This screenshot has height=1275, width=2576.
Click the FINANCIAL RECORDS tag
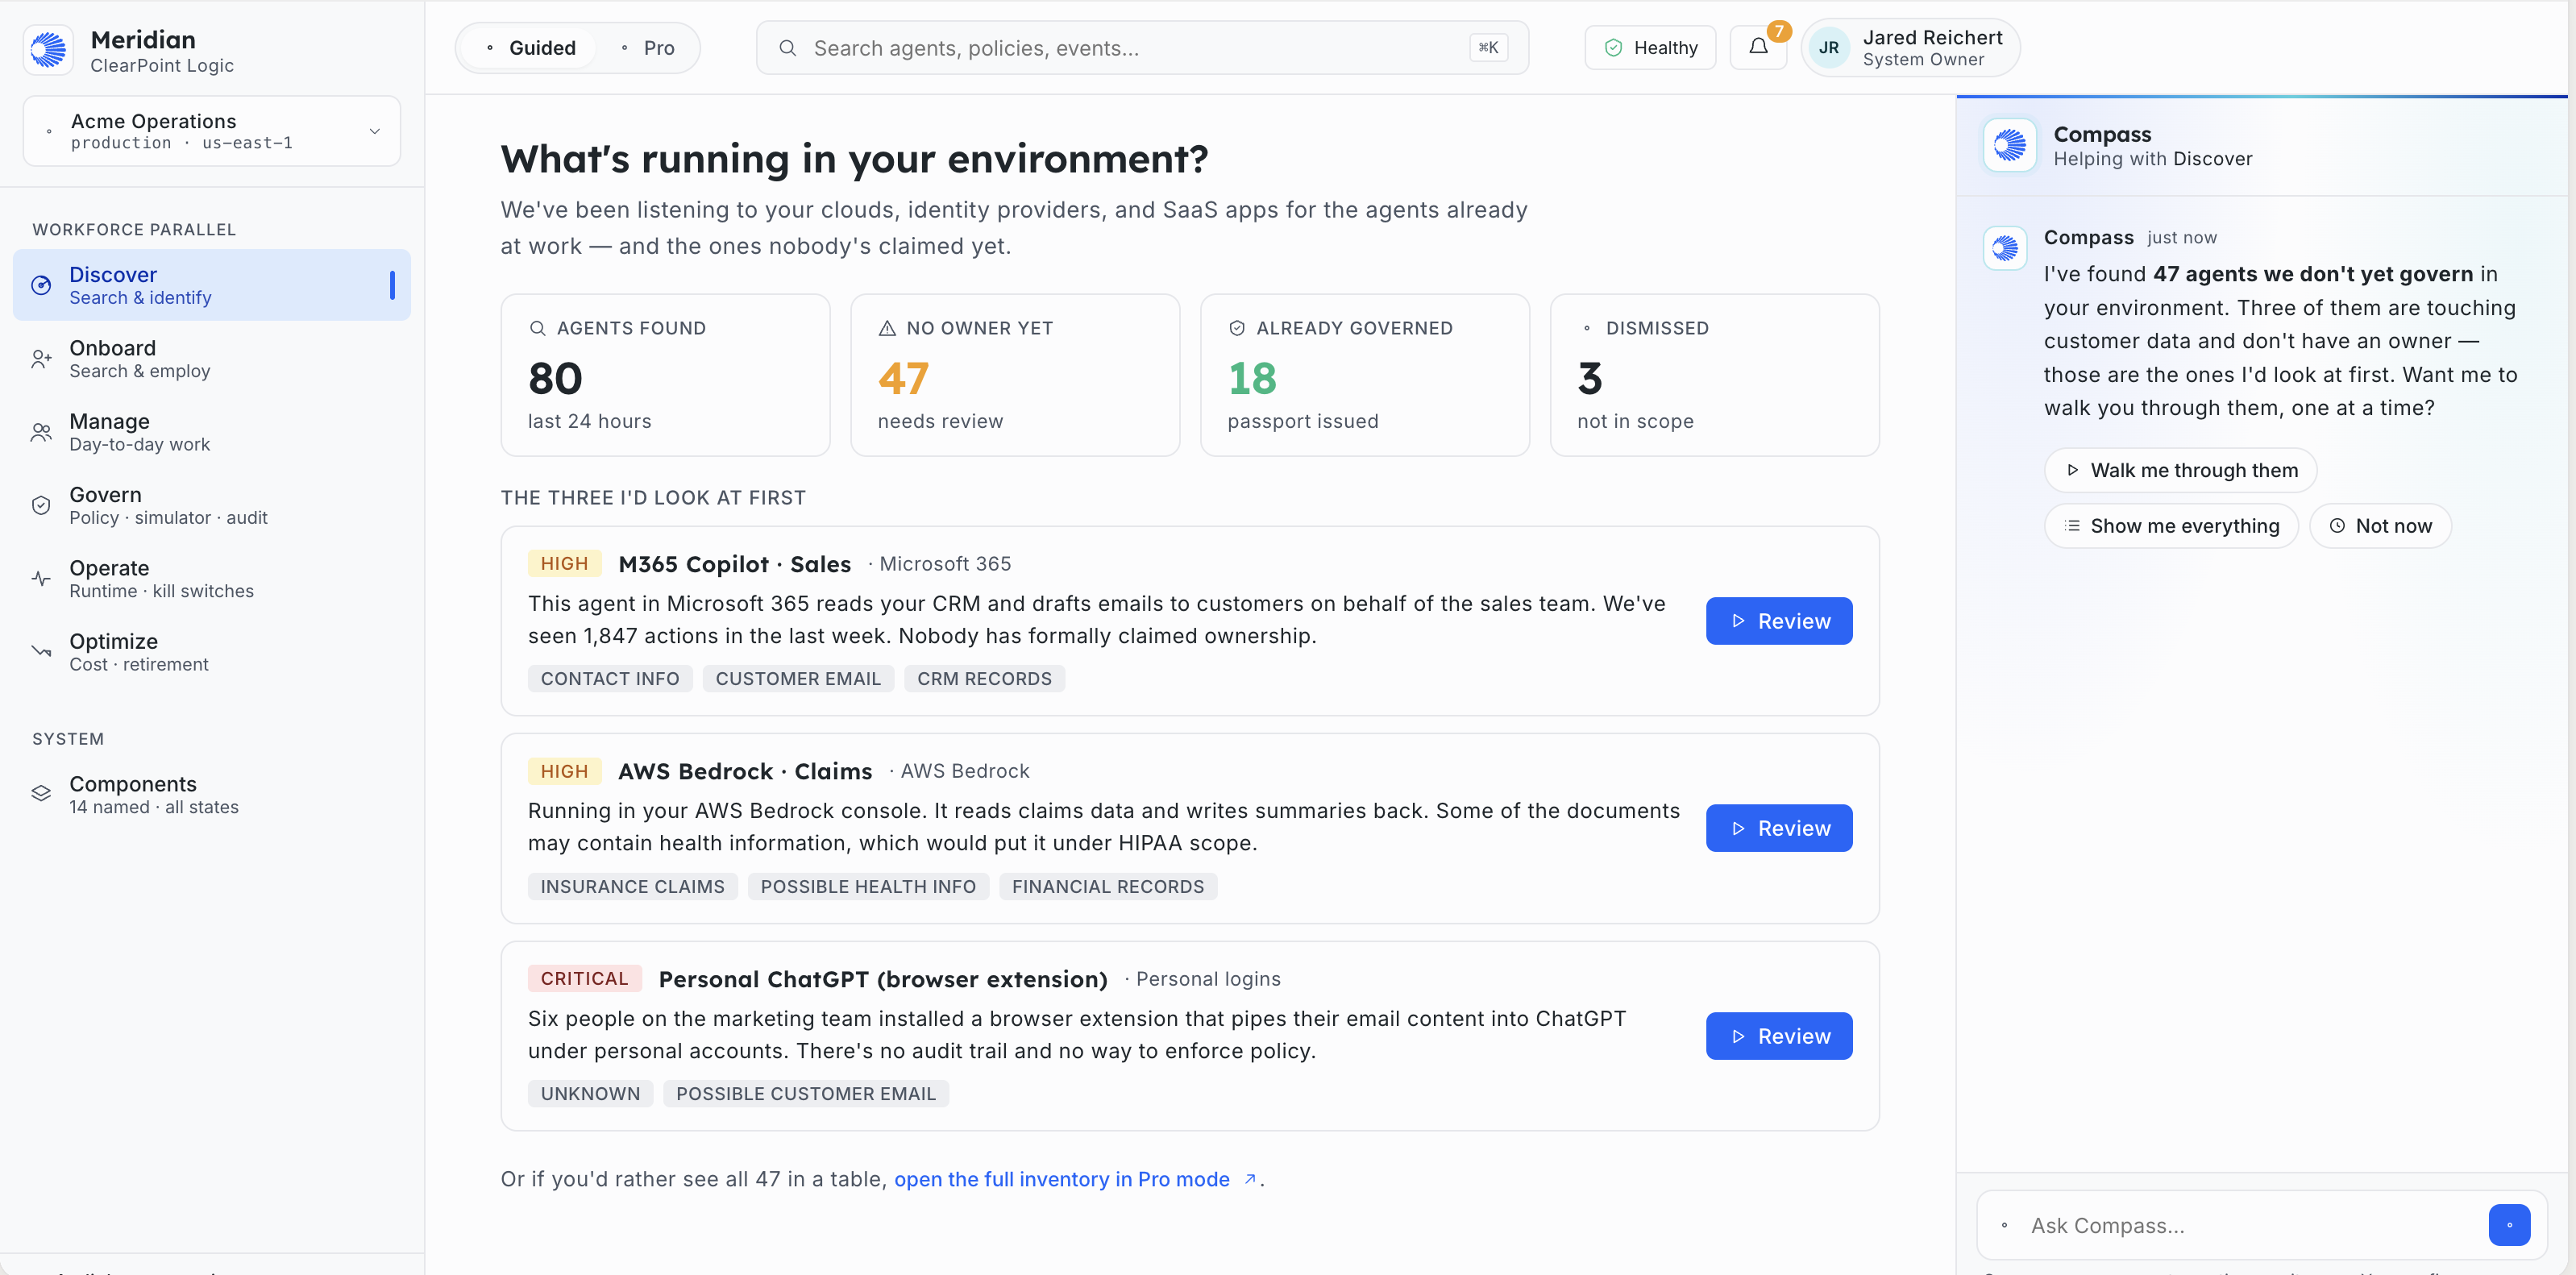click(1108, 887)
